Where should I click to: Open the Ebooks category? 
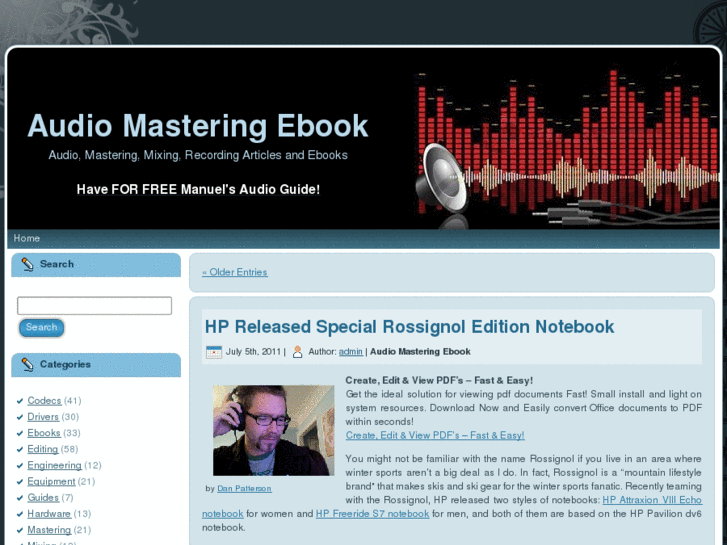tap(44, 433)
